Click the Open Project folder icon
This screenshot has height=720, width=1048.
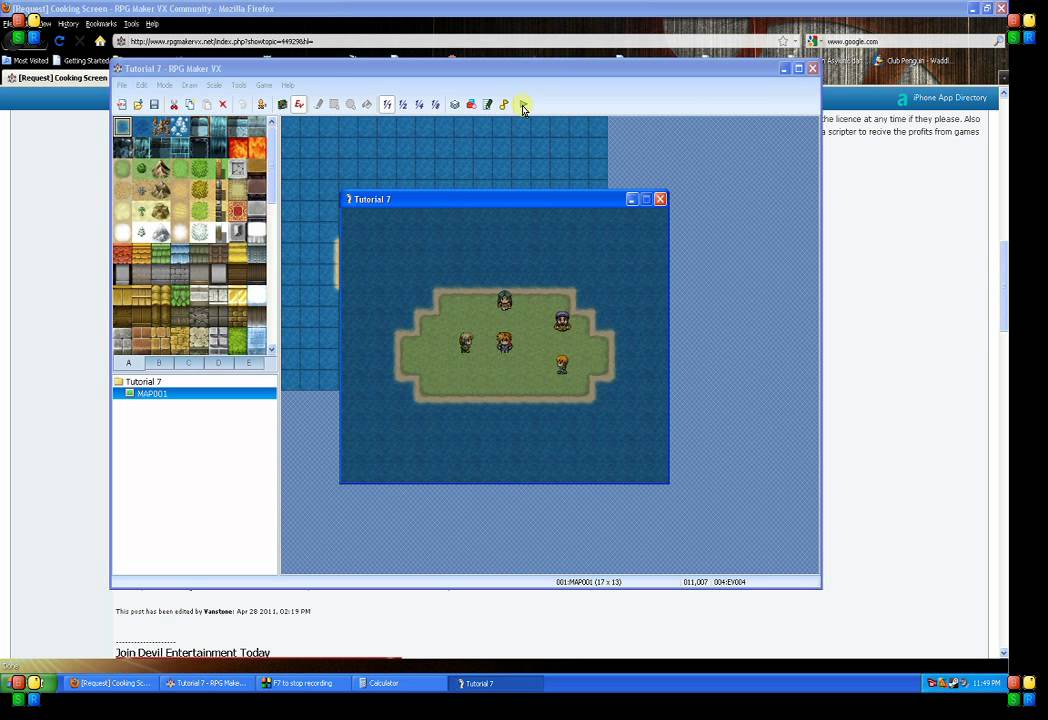click(x=138, y=105)
